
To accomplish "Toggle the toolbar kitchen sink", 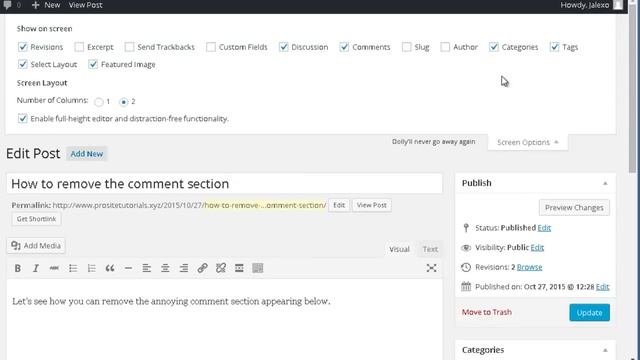I will point(258,268).
